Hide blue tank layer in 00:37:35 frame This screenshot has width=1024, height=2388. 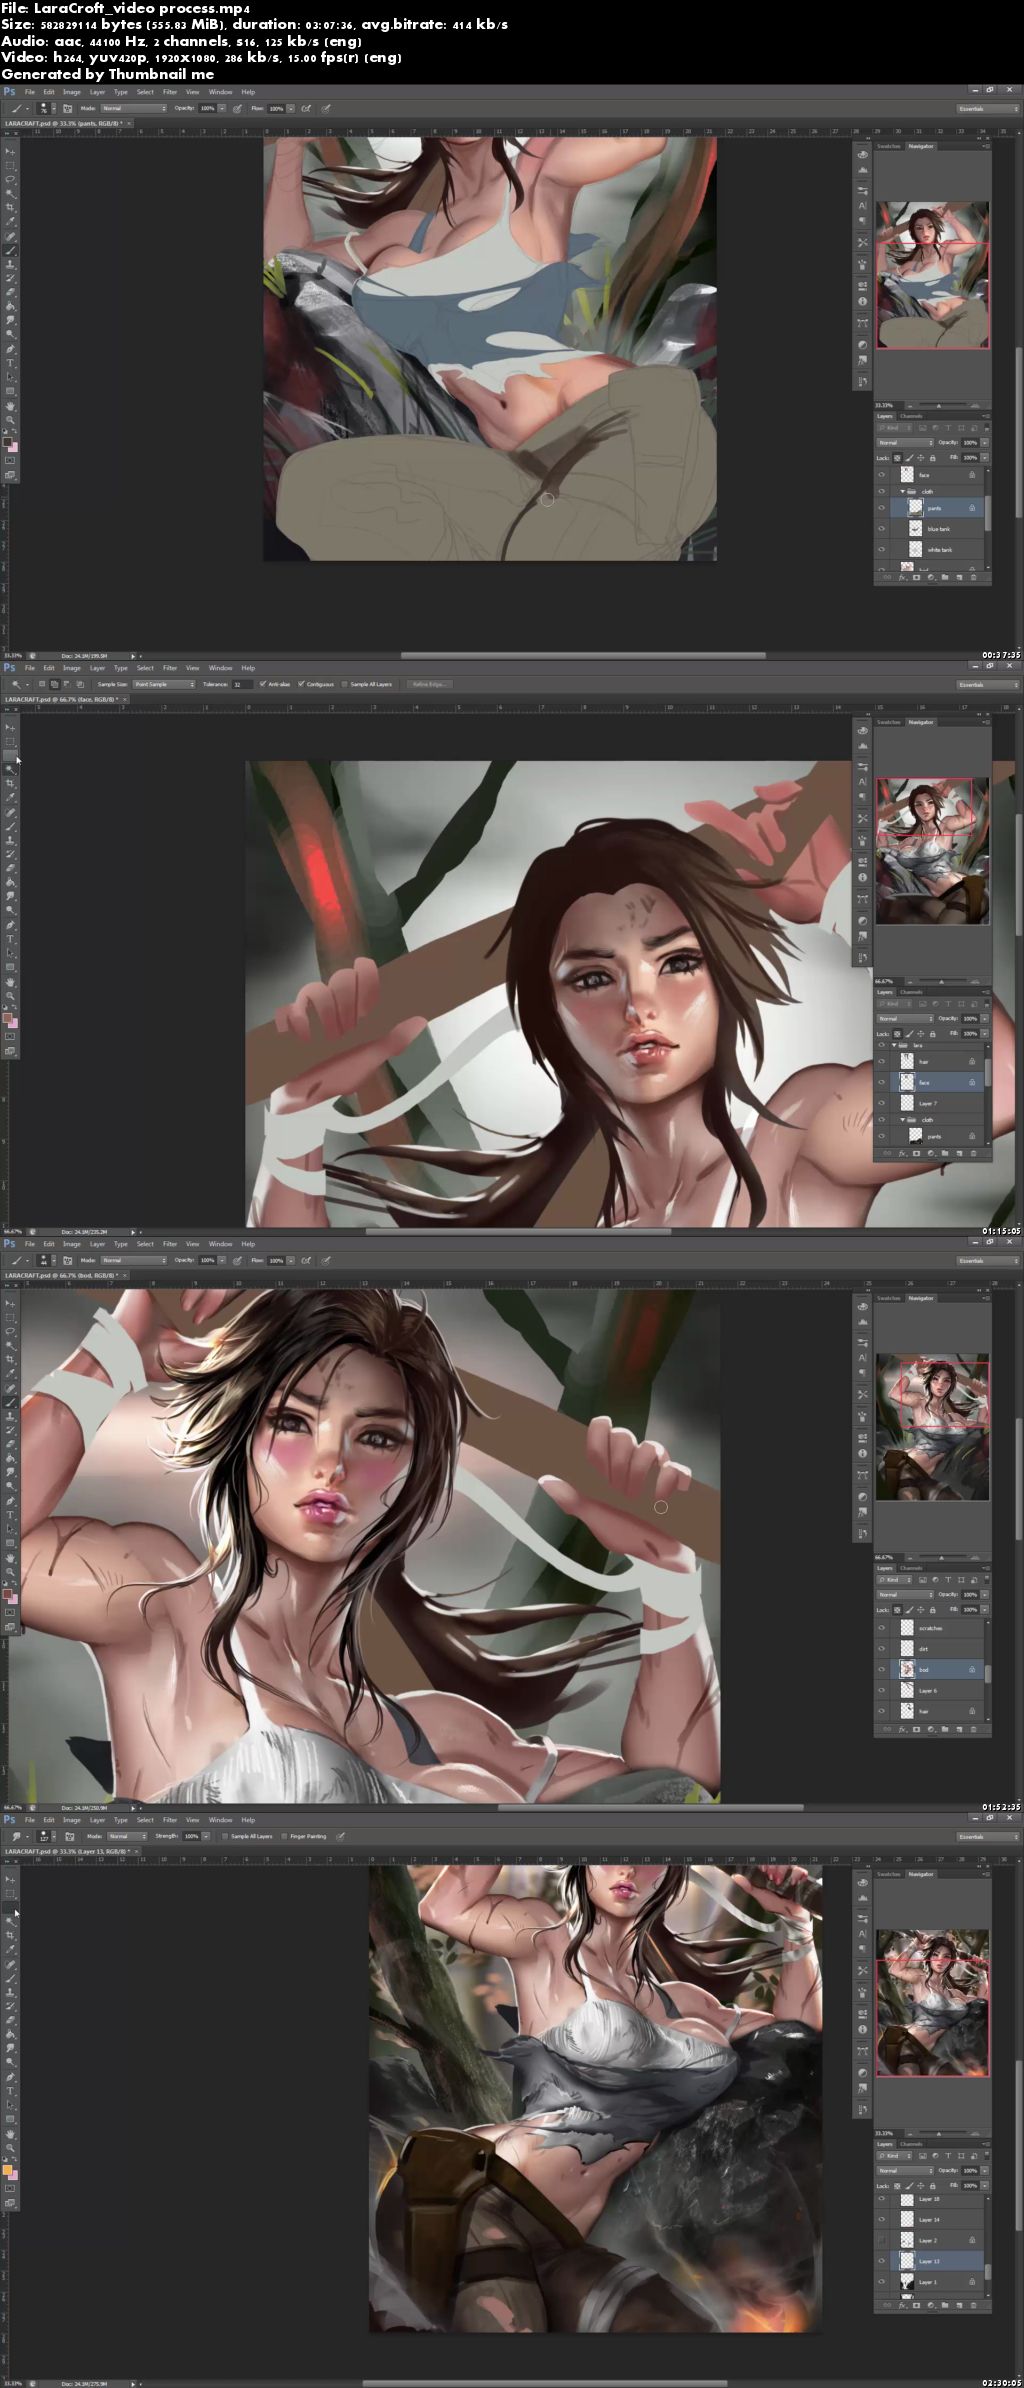881,528
